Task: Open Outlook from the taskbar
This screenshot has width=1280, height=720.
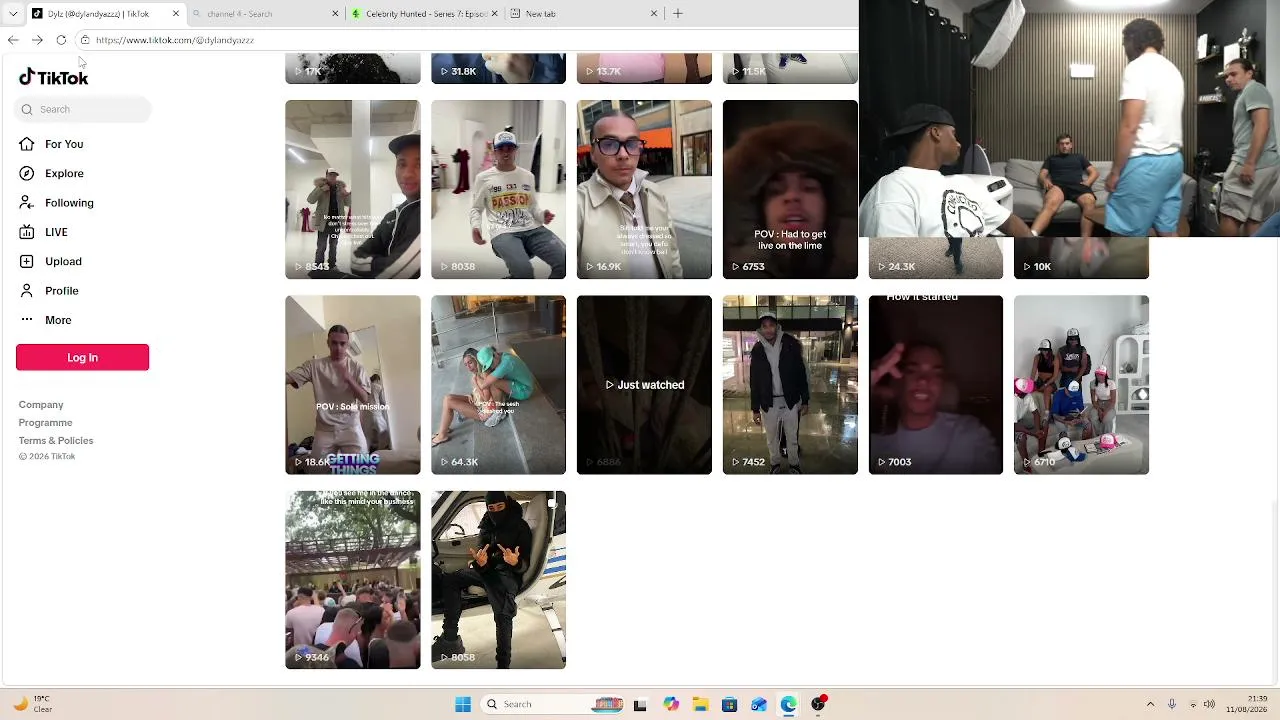Action: pyautogui.click(x=759, y=704)
